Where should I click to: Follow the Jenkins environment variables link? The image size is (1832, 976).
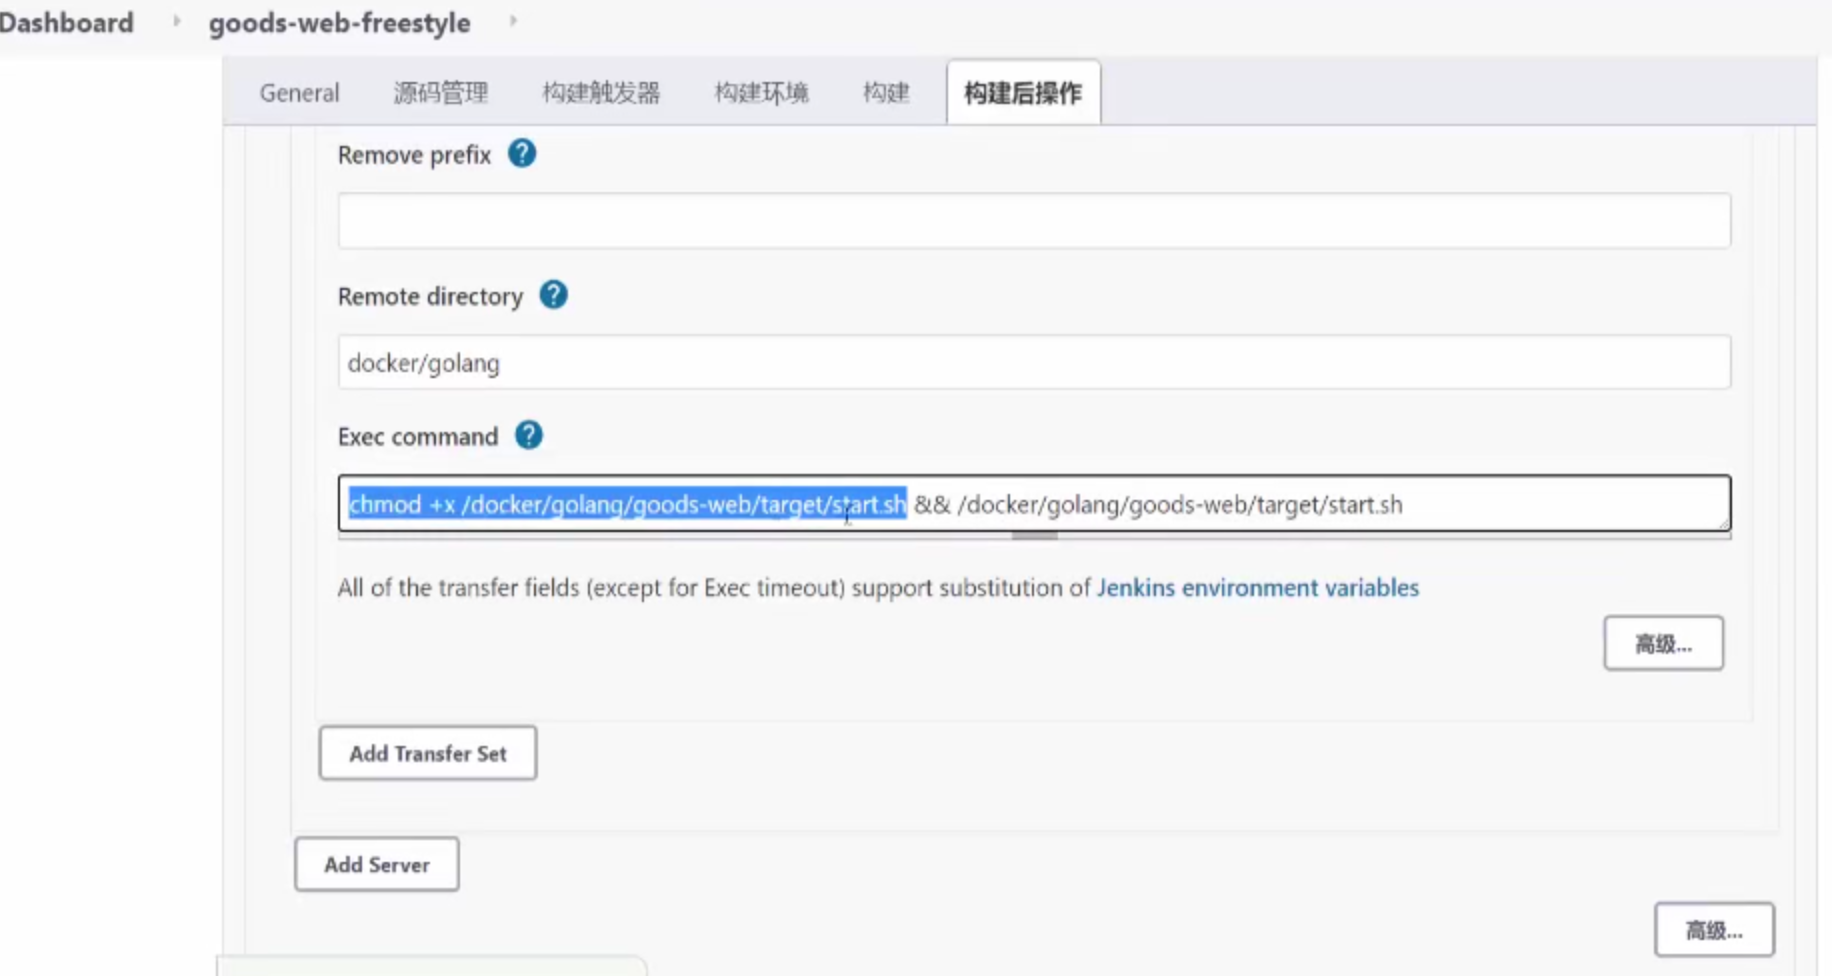pyautogui.click(x=1258, y=587)
